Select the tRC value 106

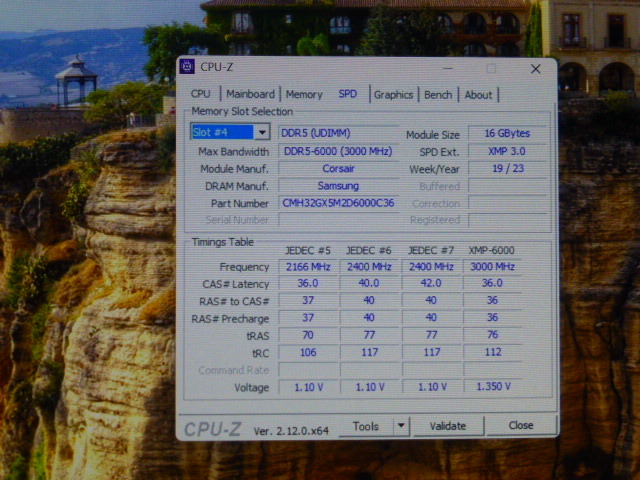(x=308, y=352)
